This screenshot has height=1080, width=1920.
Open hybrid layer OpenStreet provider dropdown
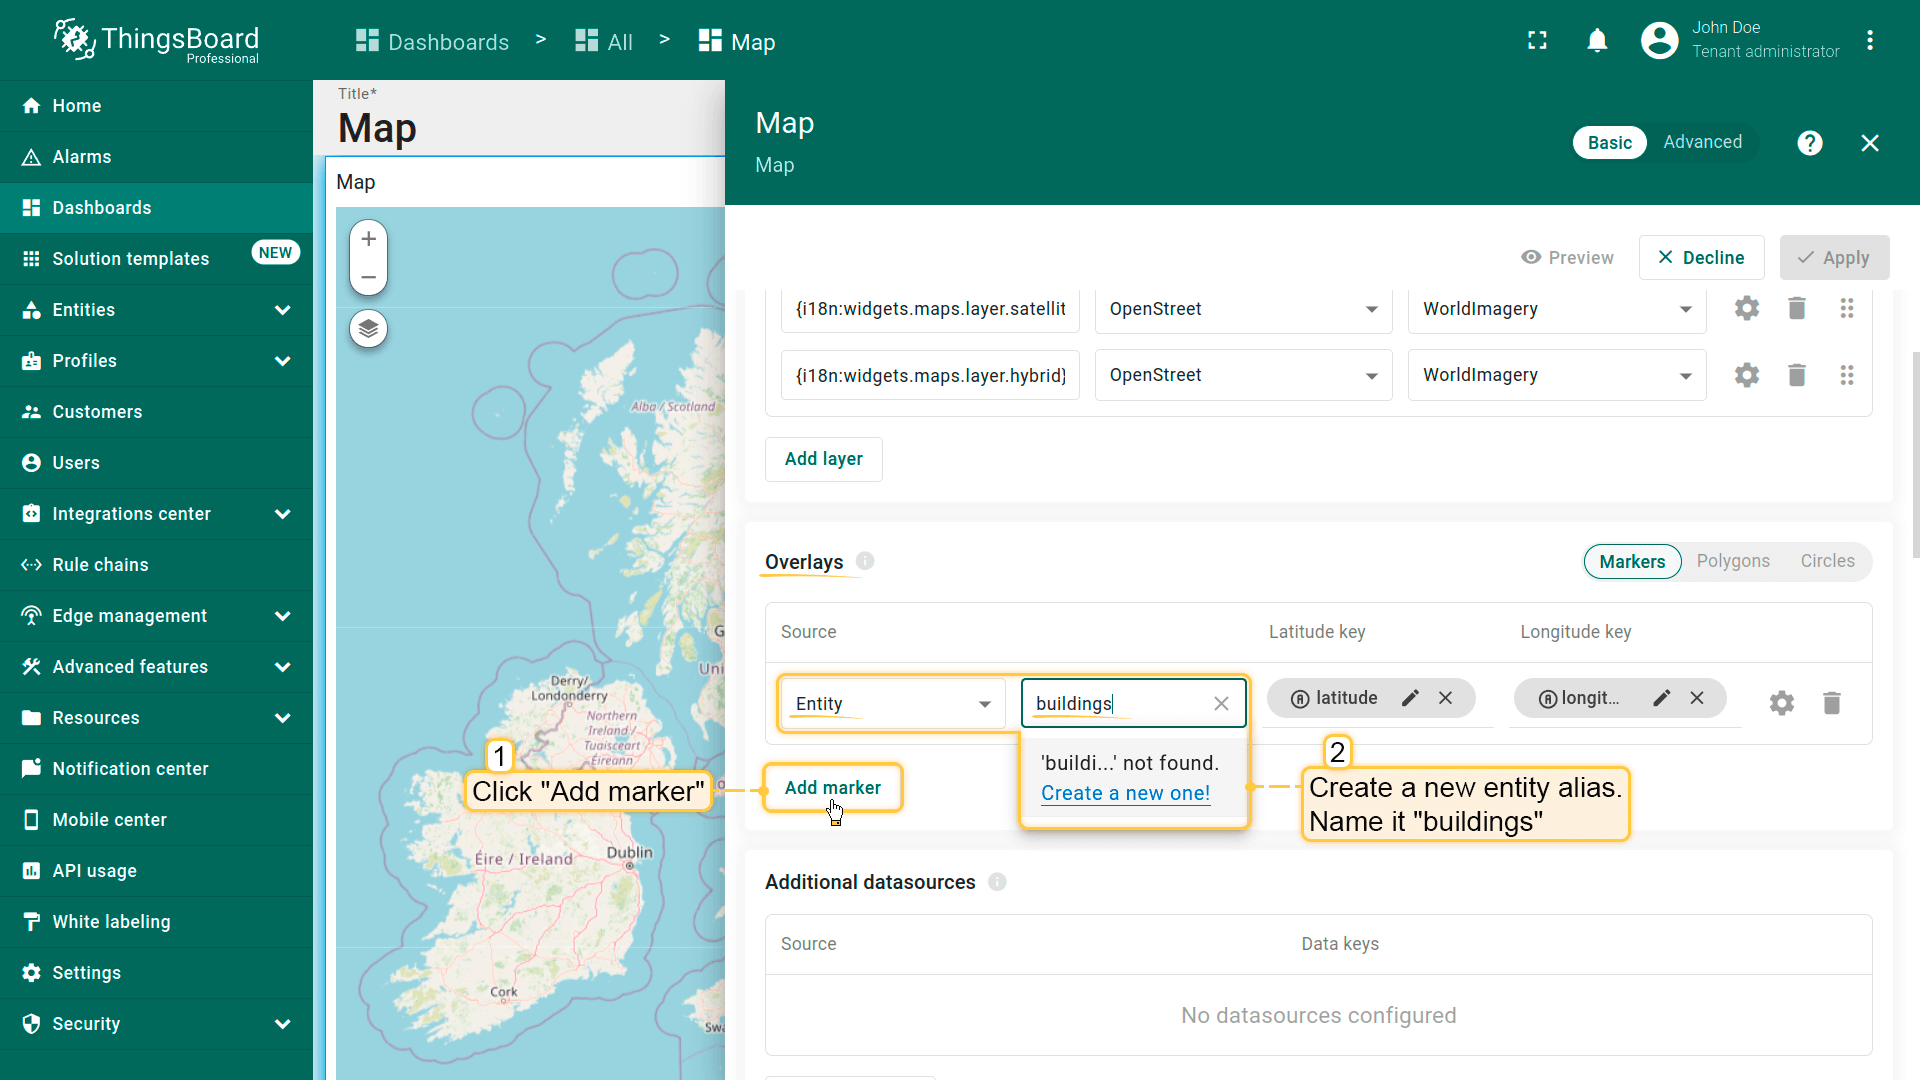coord(1242,375)
